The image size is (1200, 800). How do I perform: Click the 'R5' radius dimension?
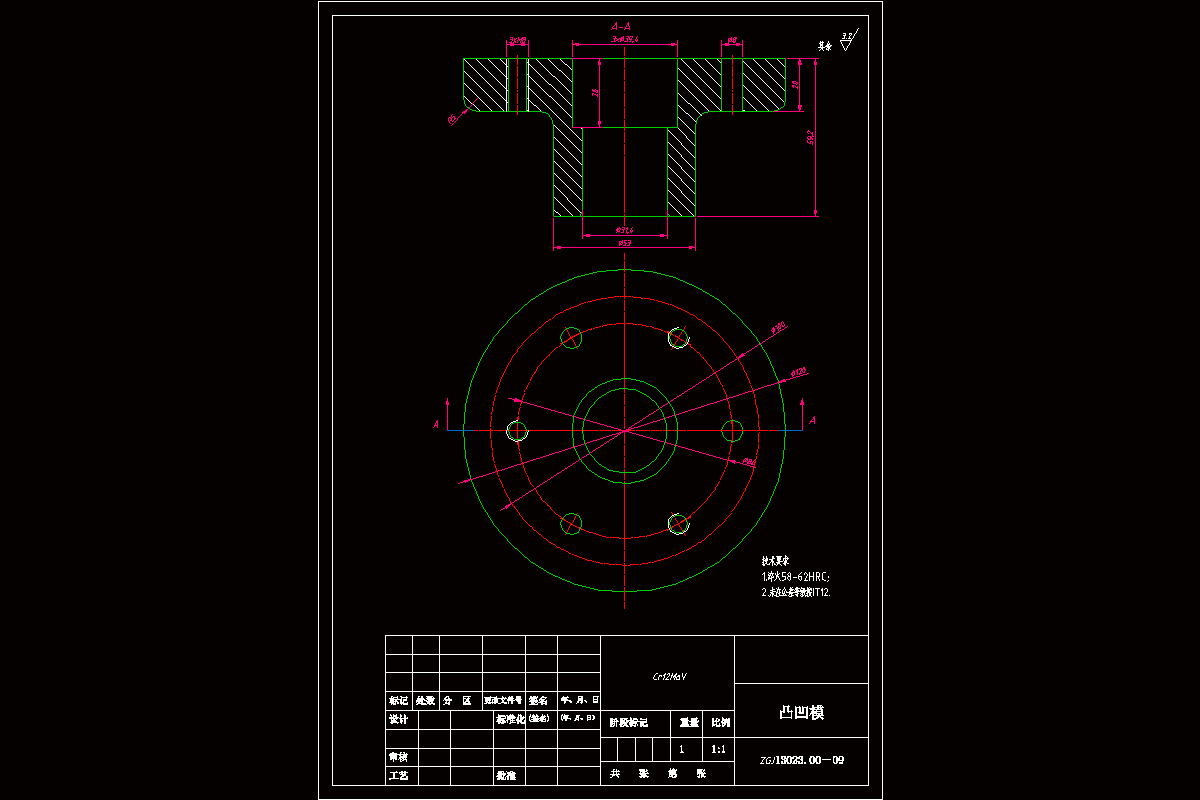(452, 119)
